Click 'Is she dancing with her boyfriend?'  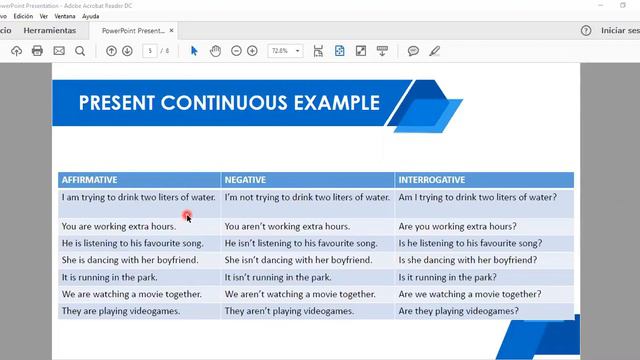468,260
